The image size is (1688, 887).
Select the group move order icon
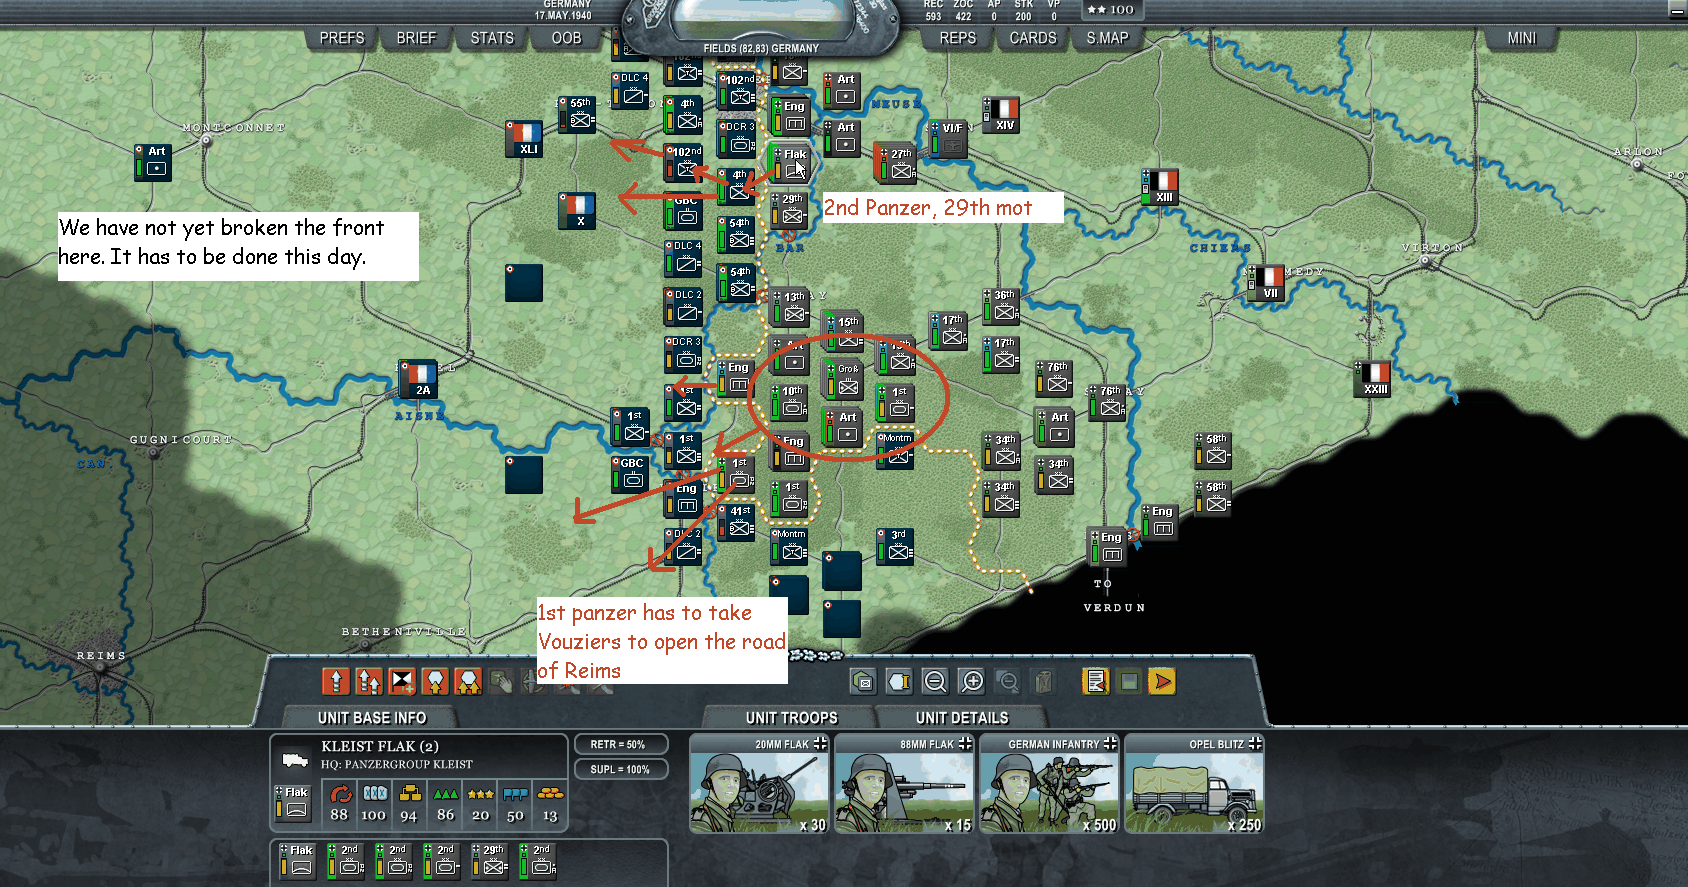pos(369,681)
